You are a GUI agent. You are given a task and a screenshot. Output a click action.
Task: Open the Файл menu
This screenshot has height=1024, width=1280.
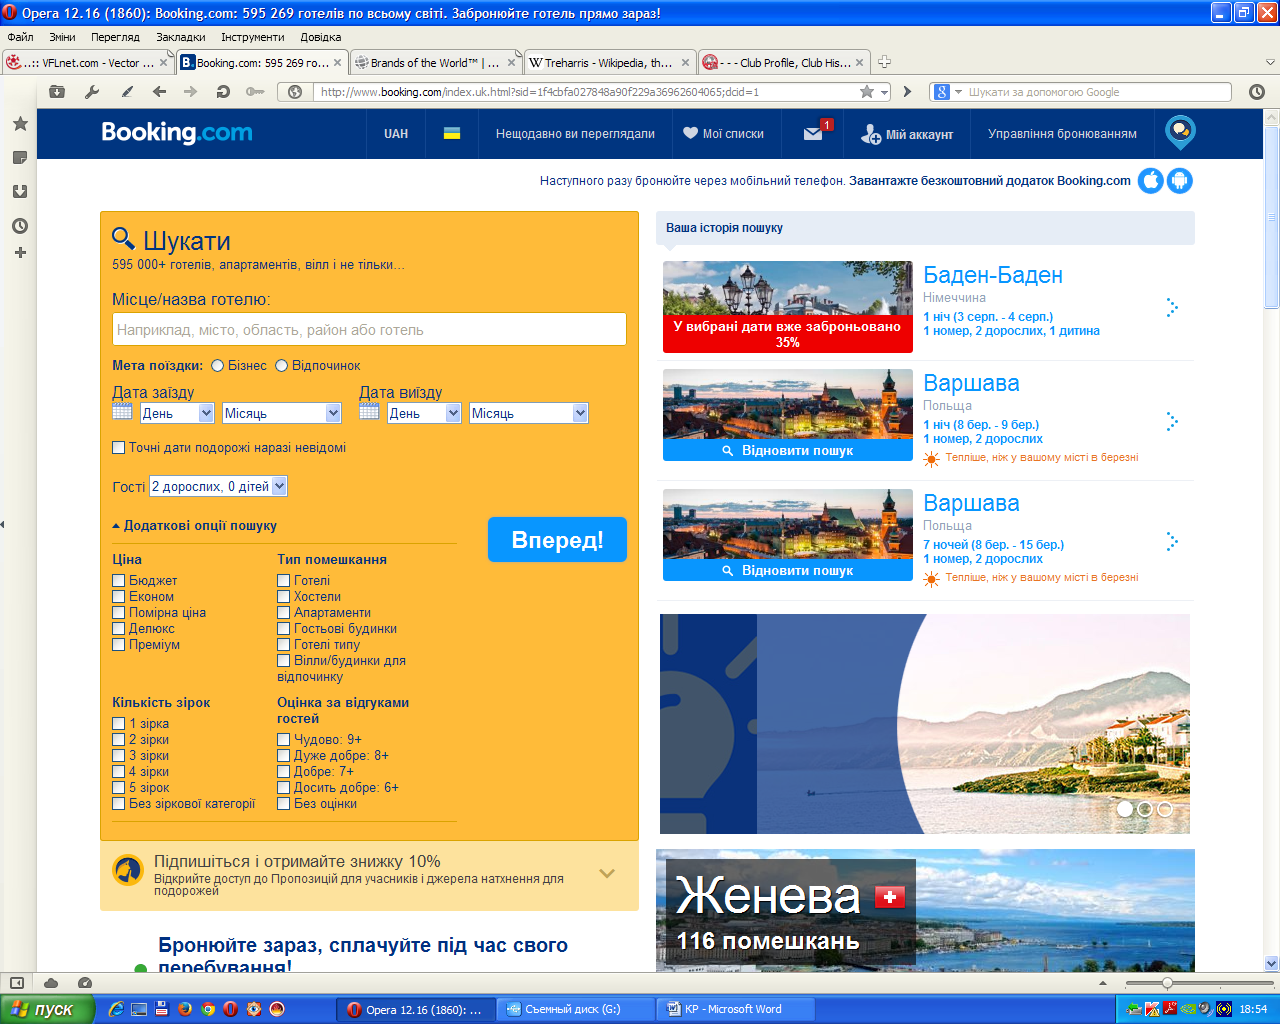tap(20, 37)
